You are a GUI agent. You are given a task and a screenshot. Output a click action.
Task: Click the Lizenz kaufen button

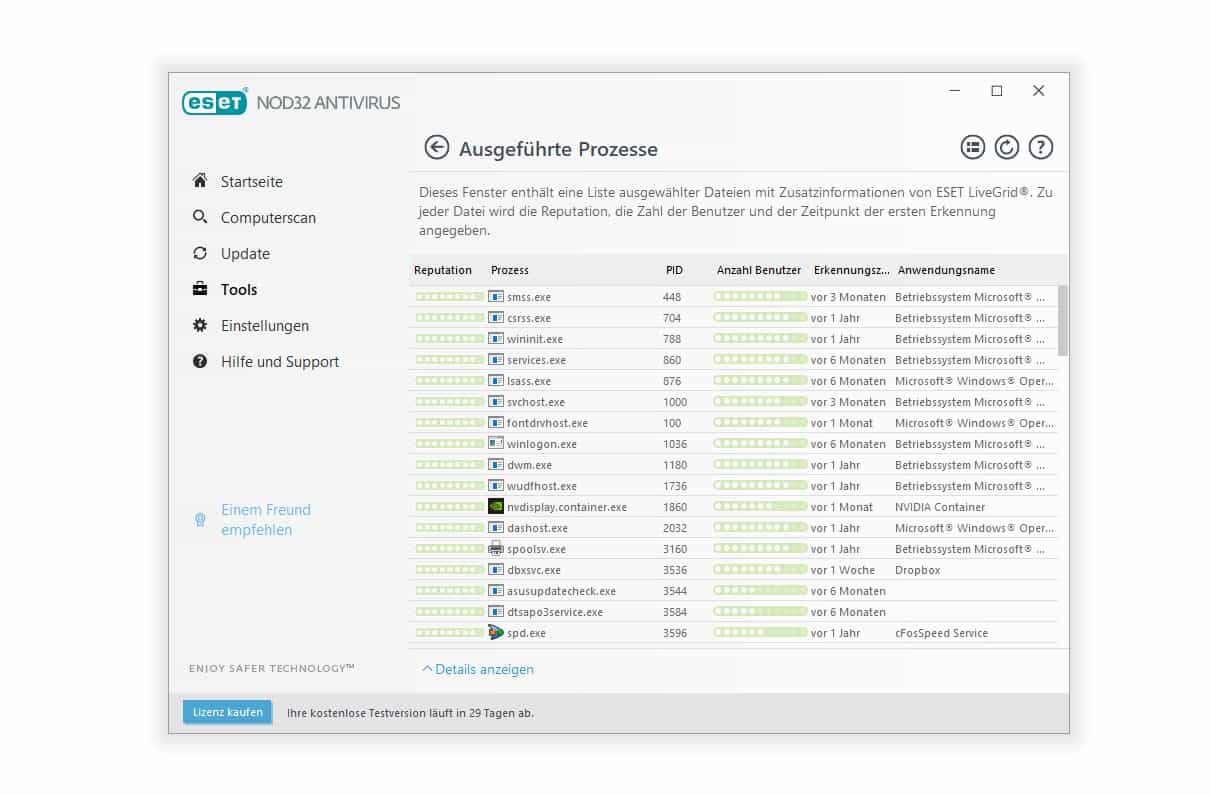[227, 712]
